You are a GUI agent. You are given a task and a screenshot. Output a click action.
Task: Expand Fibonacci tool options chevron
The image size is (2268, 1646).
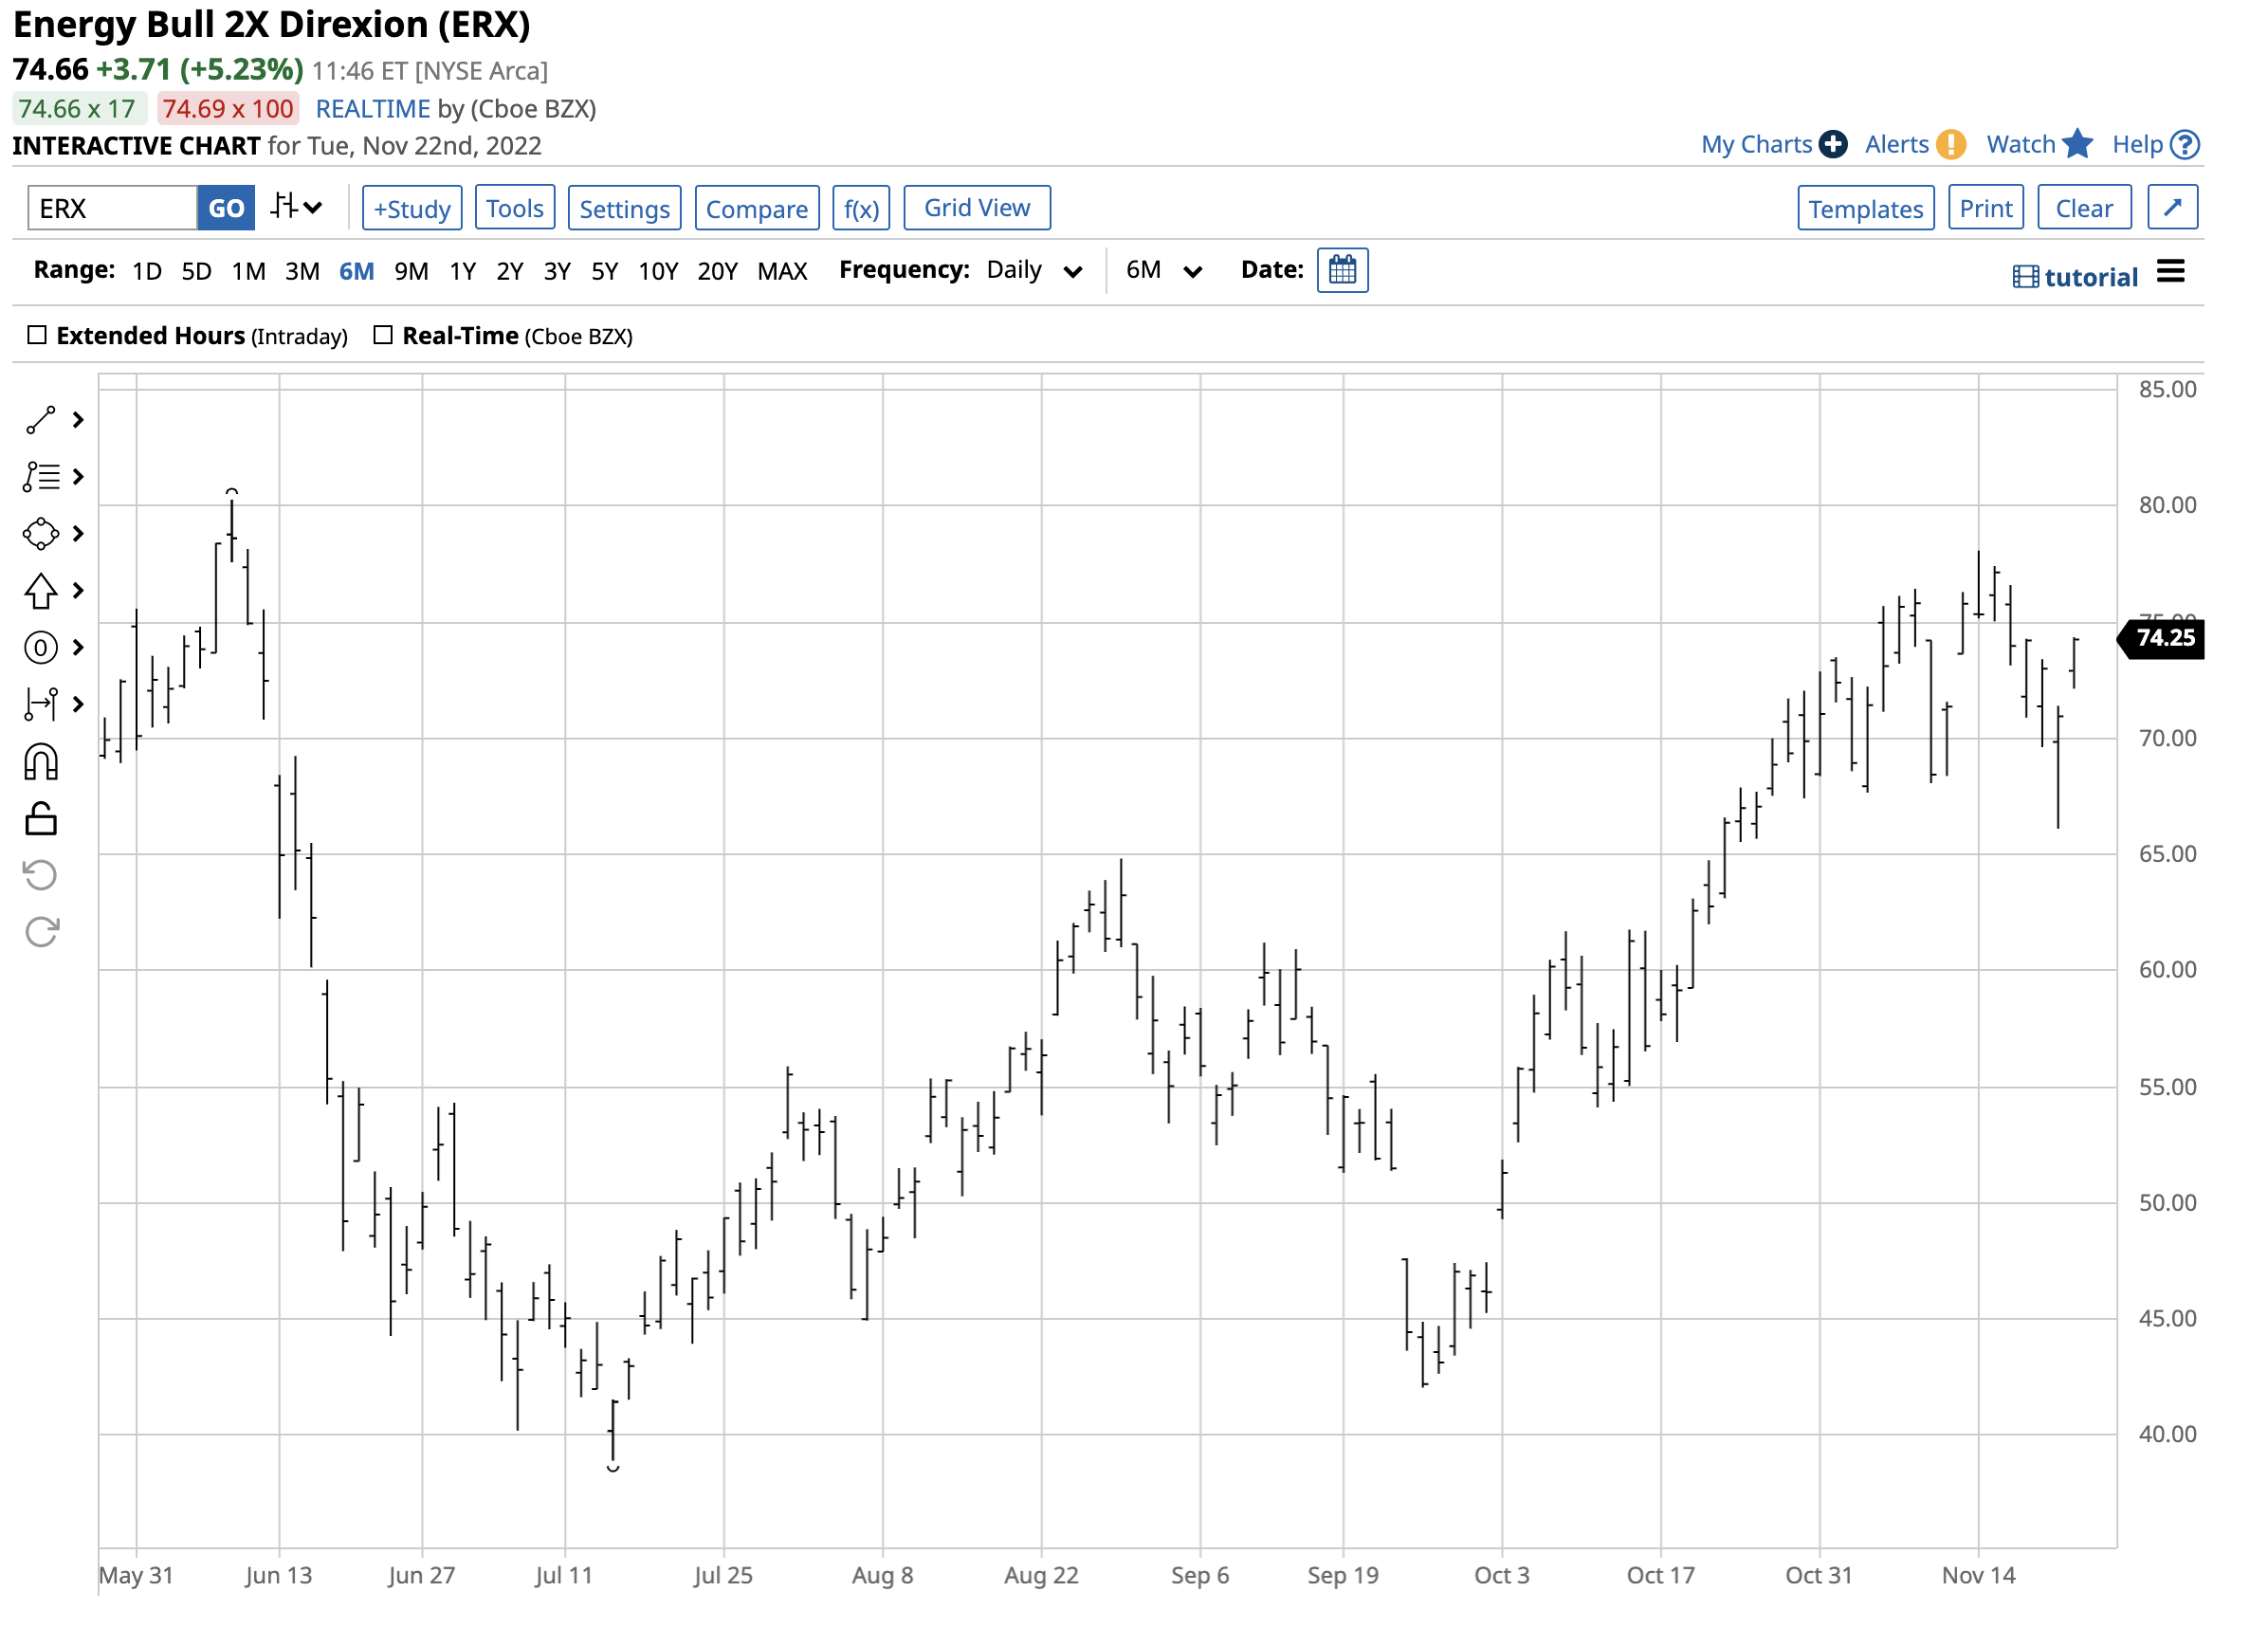point(78,477)
